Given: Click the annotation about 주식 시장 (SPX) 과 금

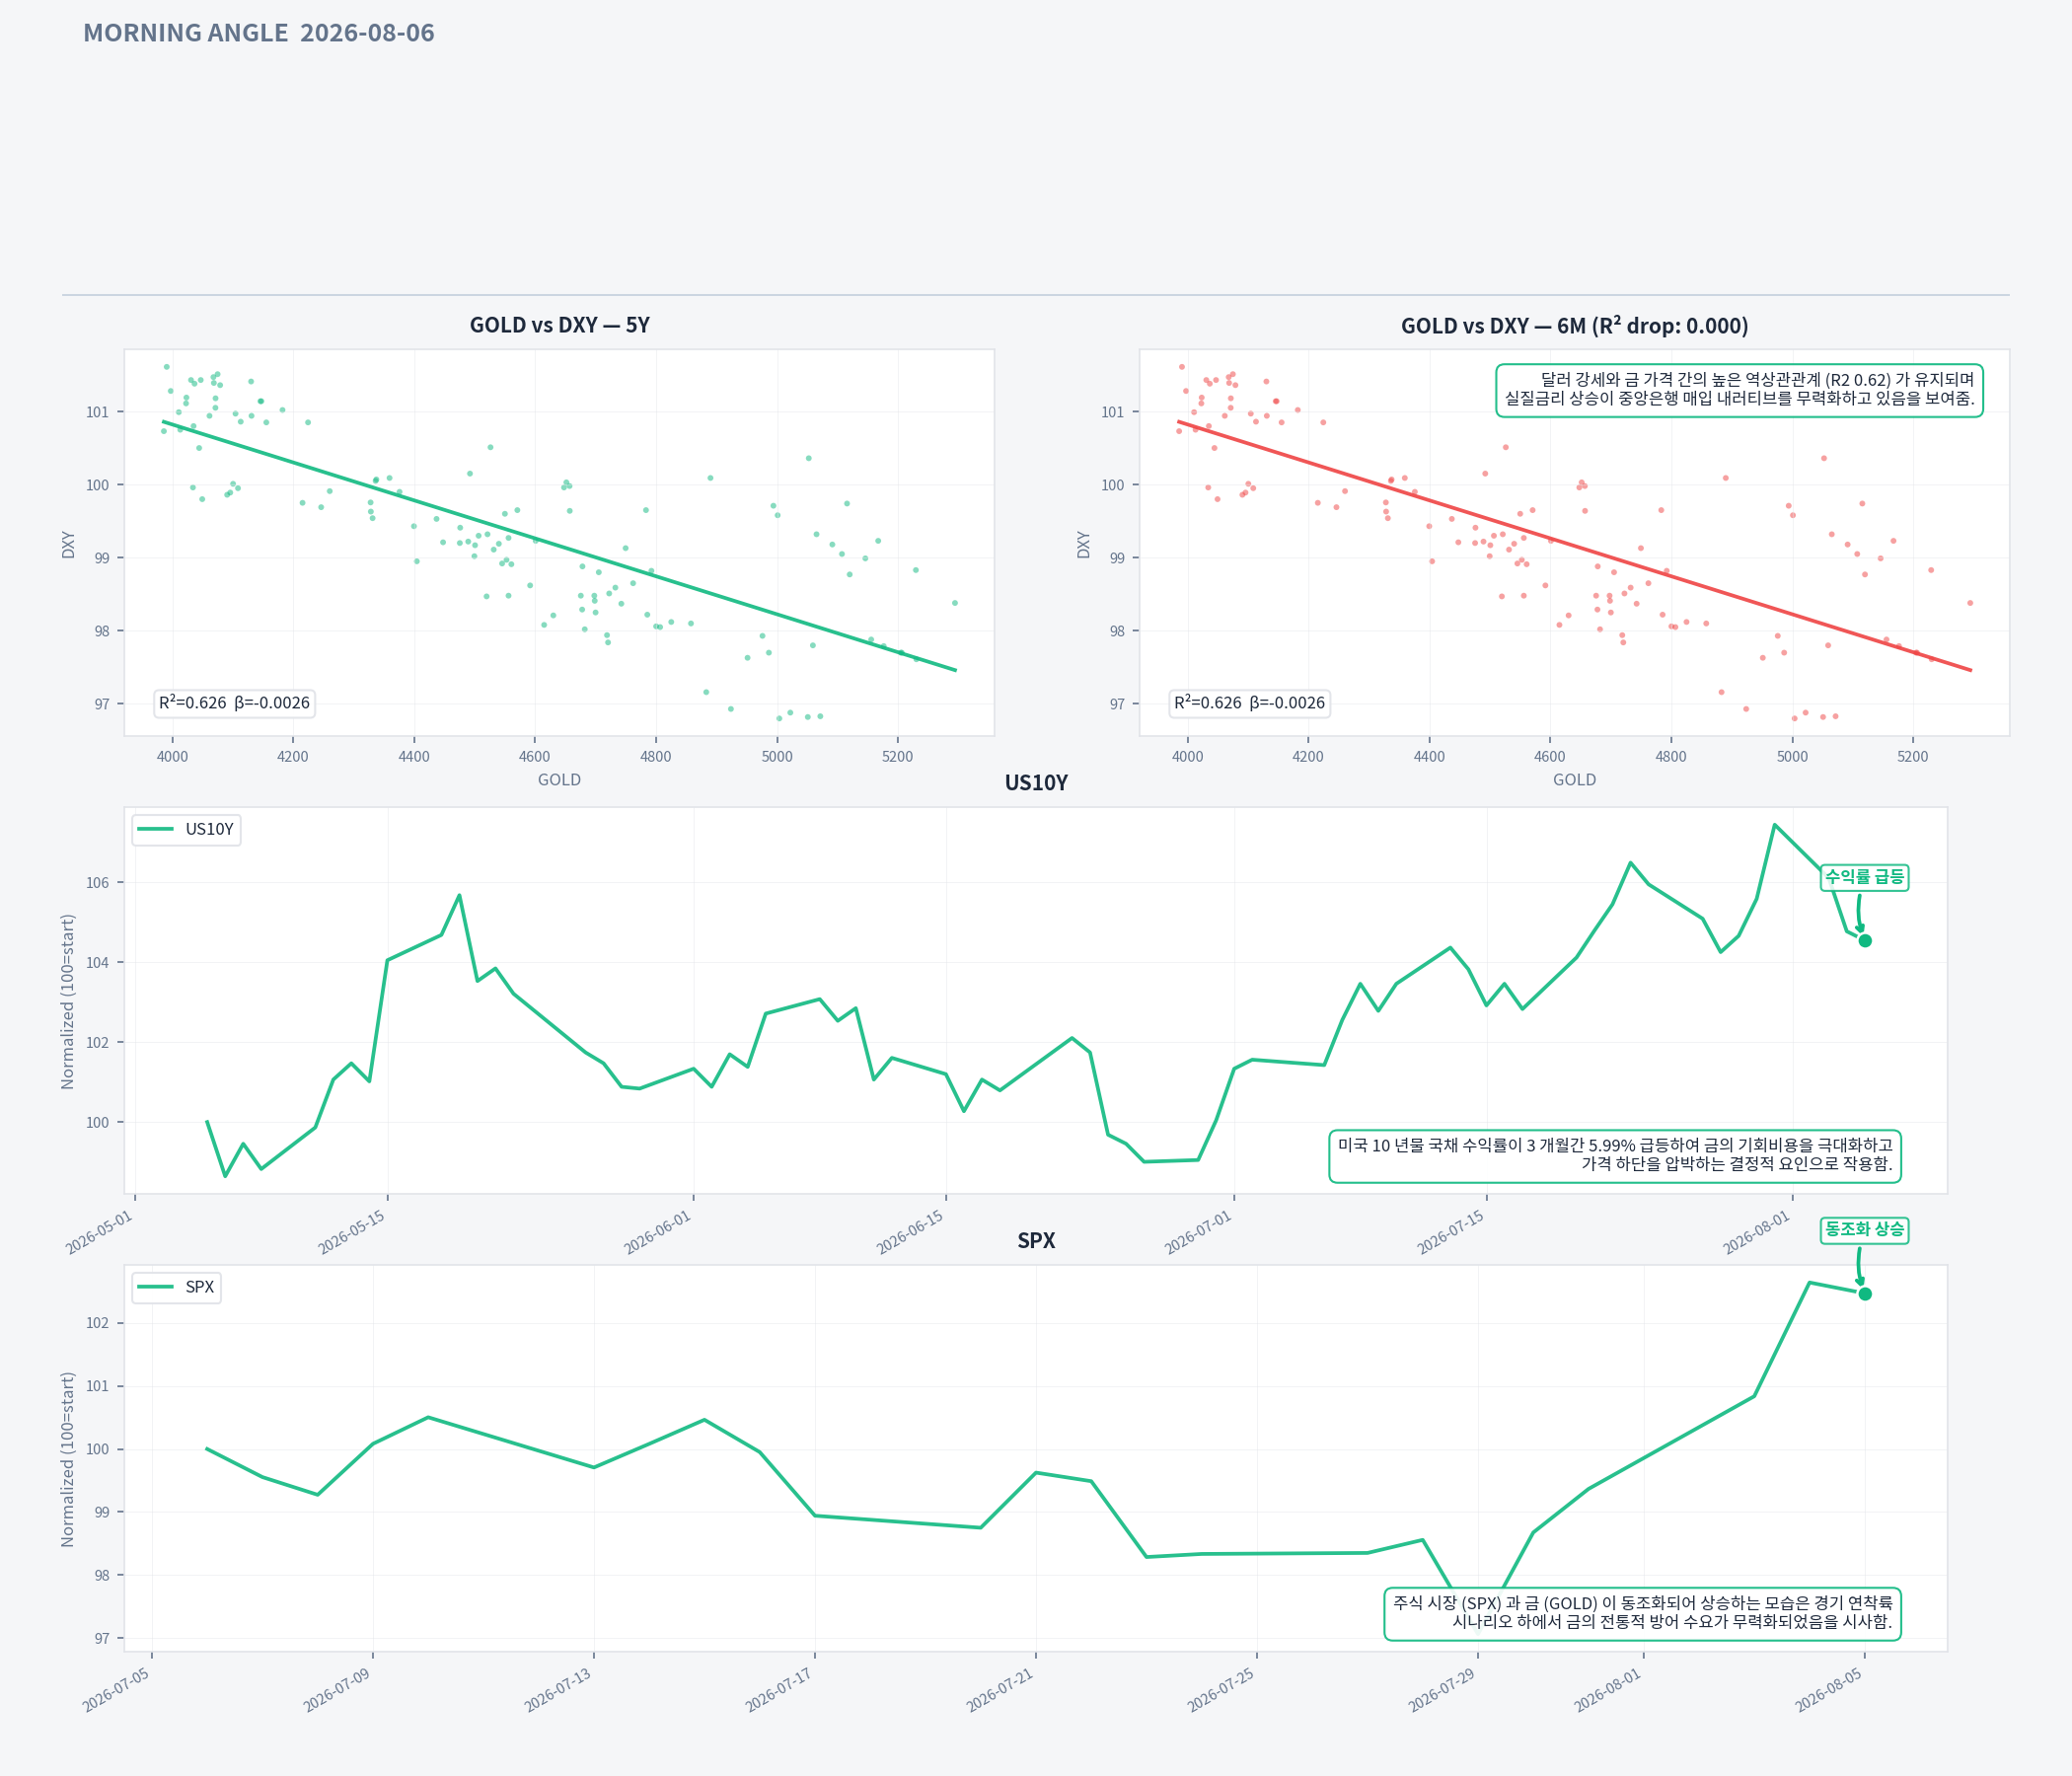Looking at the screenshot, I should click(x=1642, y=1613).
